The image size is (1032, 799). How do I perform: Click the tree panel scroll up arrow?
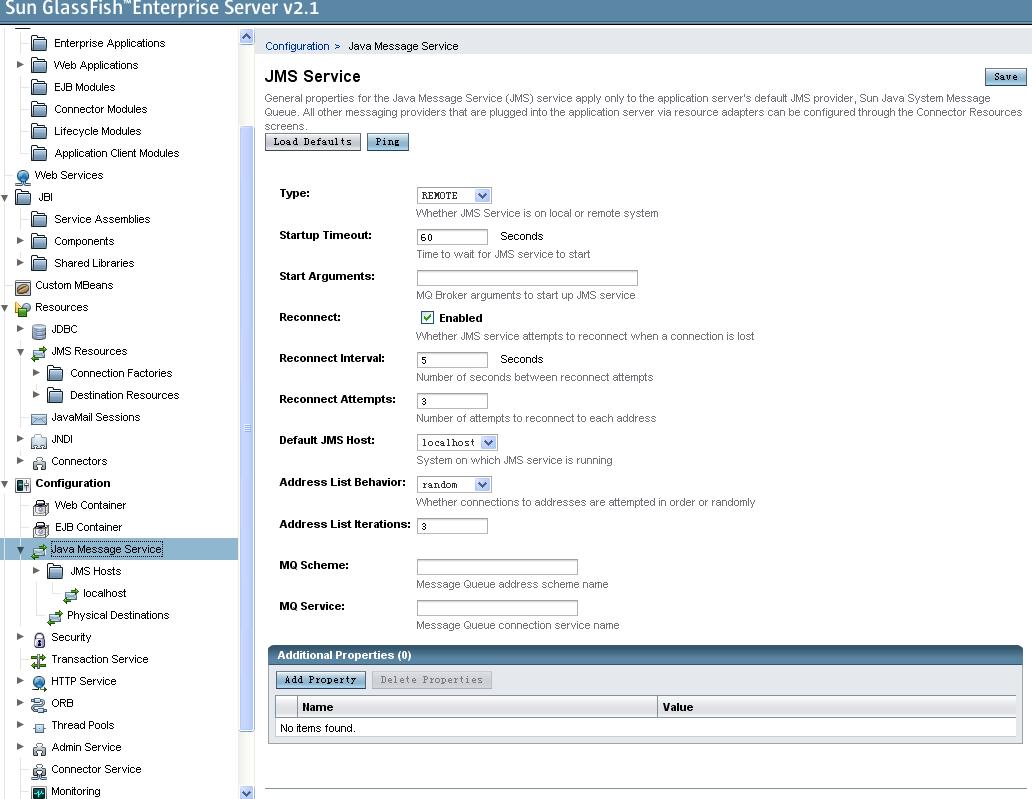[247, 37]
